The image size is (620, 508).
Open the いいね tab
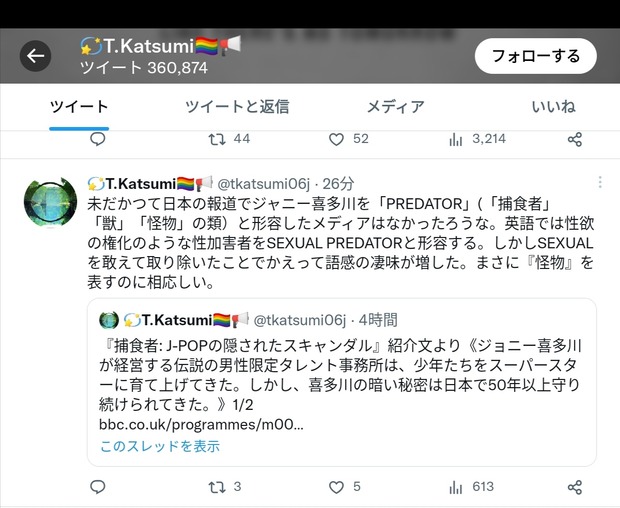(554, 107)
